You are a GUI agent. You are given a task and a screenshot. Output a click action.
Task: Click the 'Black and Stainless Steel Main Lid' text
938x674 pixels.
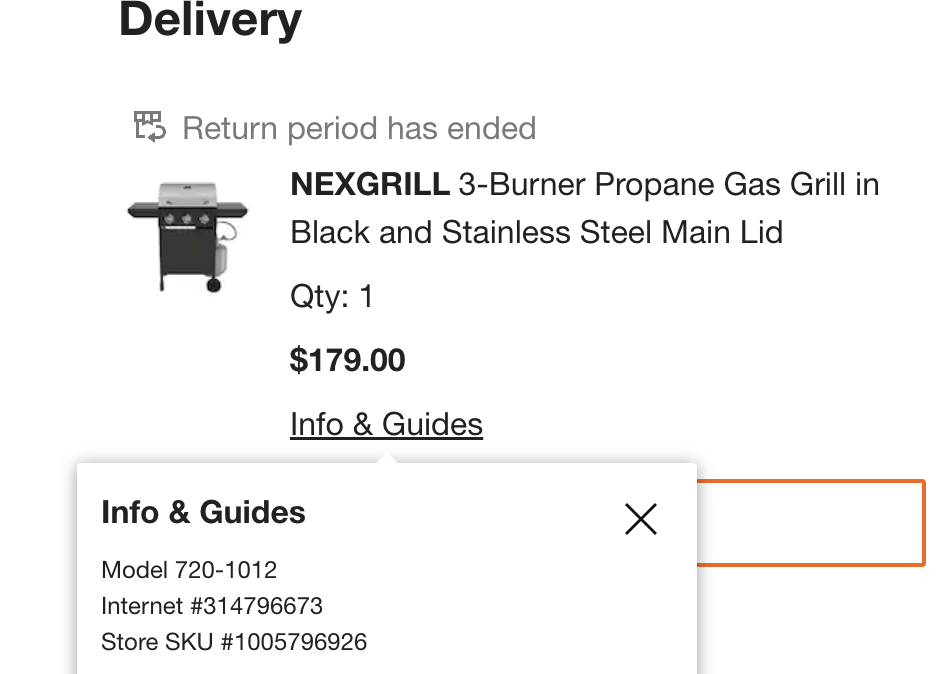pyautogui.click(x=536, y=233)
